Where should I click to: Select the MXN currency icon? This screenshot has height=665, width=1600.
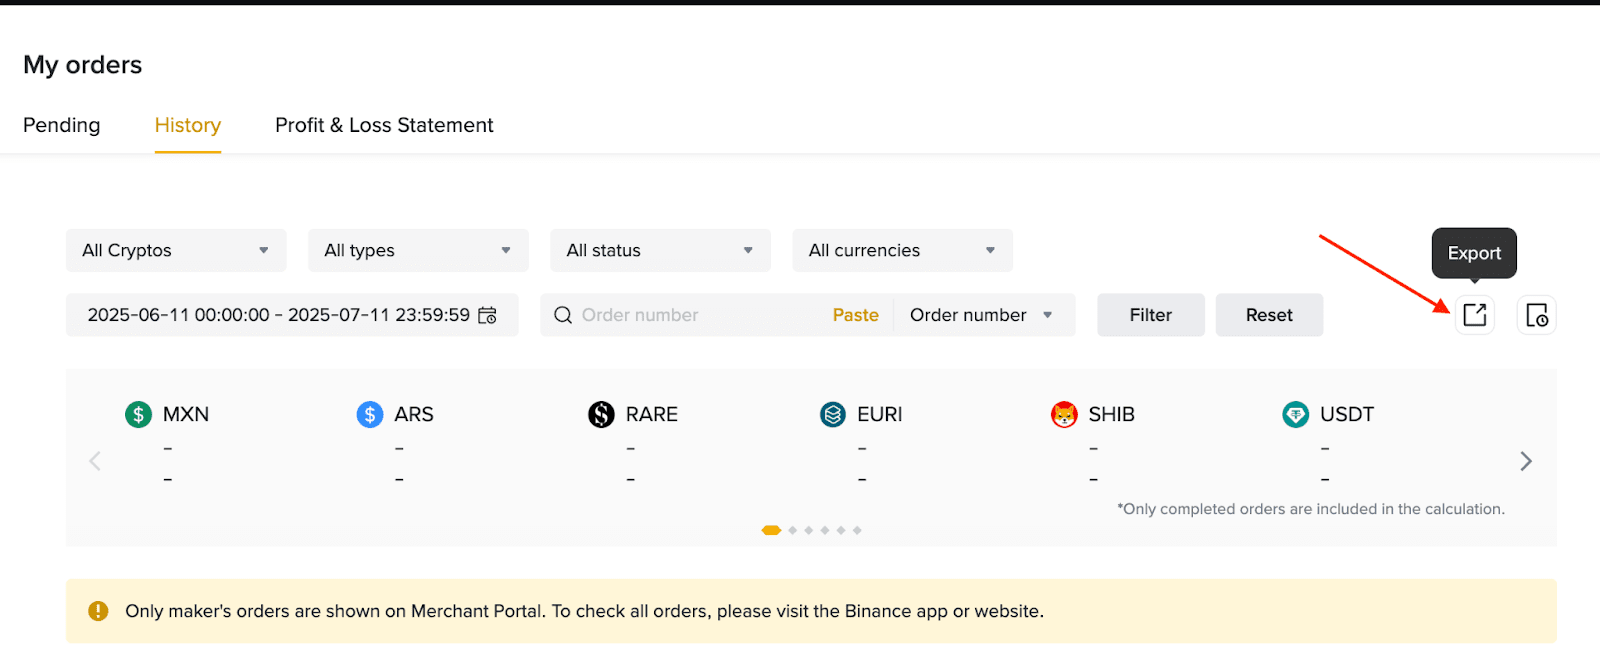138,414
